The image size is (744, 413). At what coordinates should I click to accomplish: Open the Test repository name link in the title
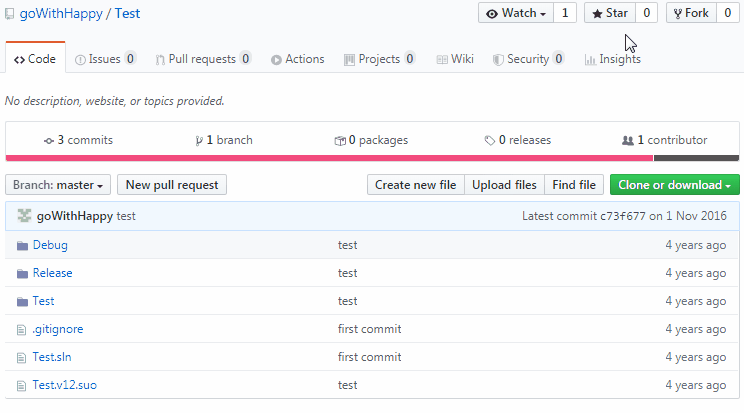tap(127, 13)
